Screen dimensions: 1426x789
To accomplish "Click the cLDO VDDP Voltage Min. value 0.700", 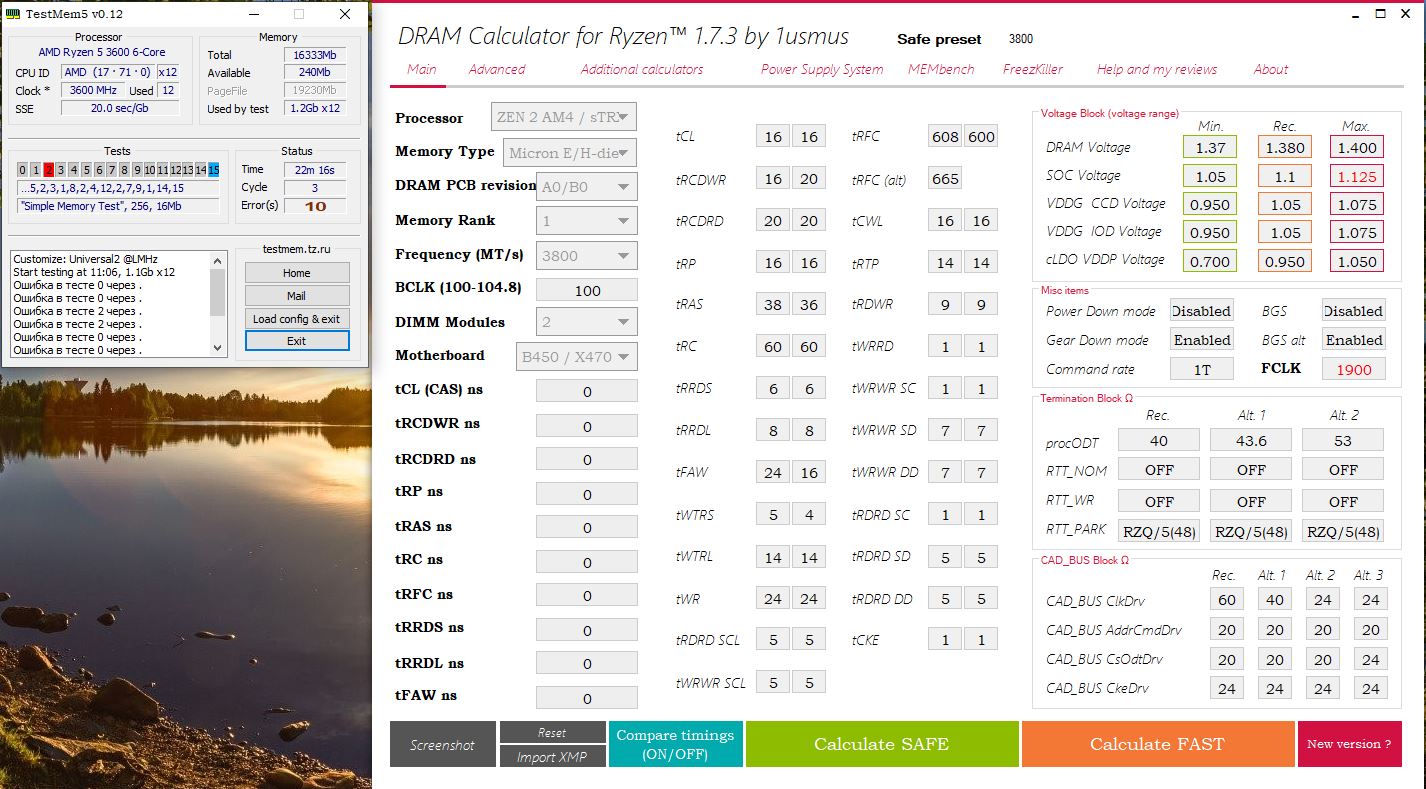I will pos(1210,261).
